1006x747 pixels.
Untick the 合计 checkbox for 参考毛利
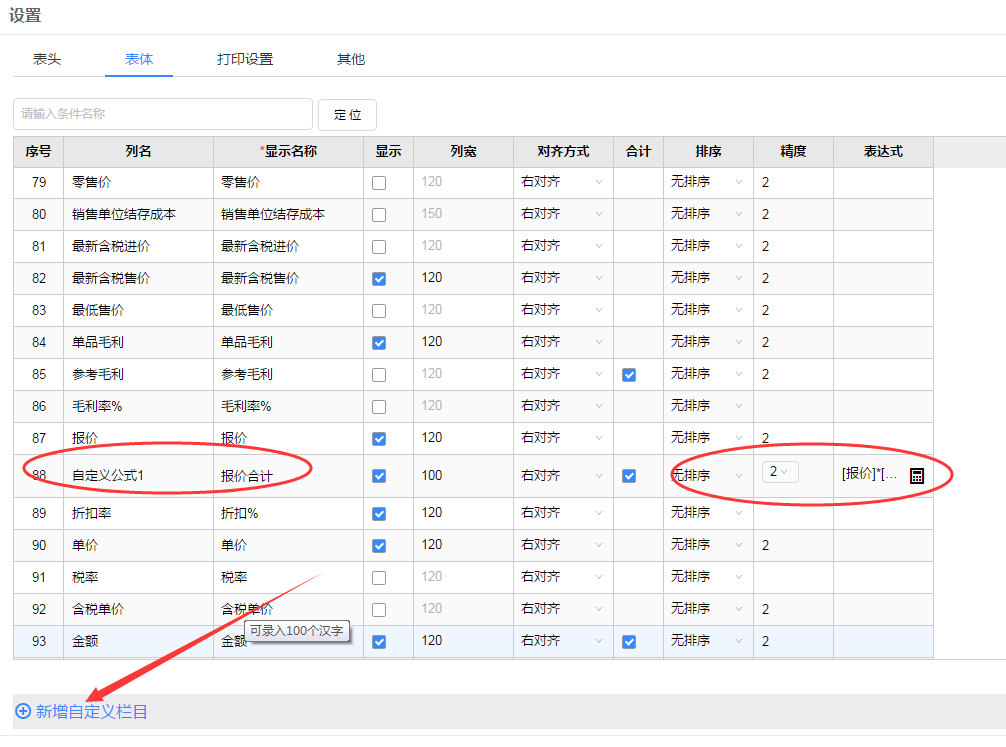pos(629,375)
